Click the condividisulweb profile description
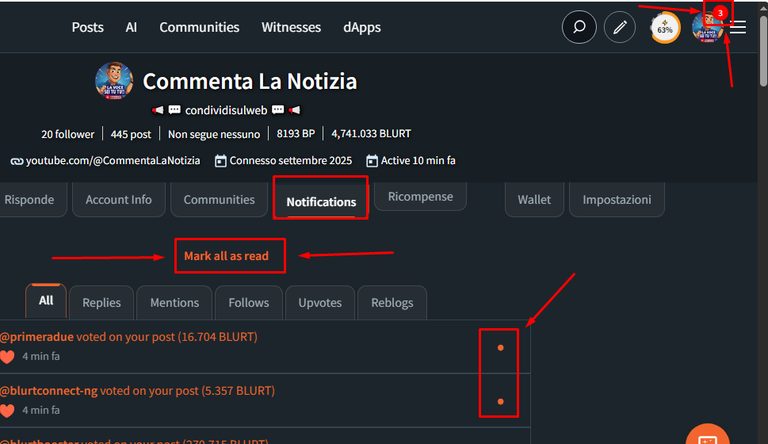Image resolution: width=768 pixels, height=444 pixels. [226, 110]
